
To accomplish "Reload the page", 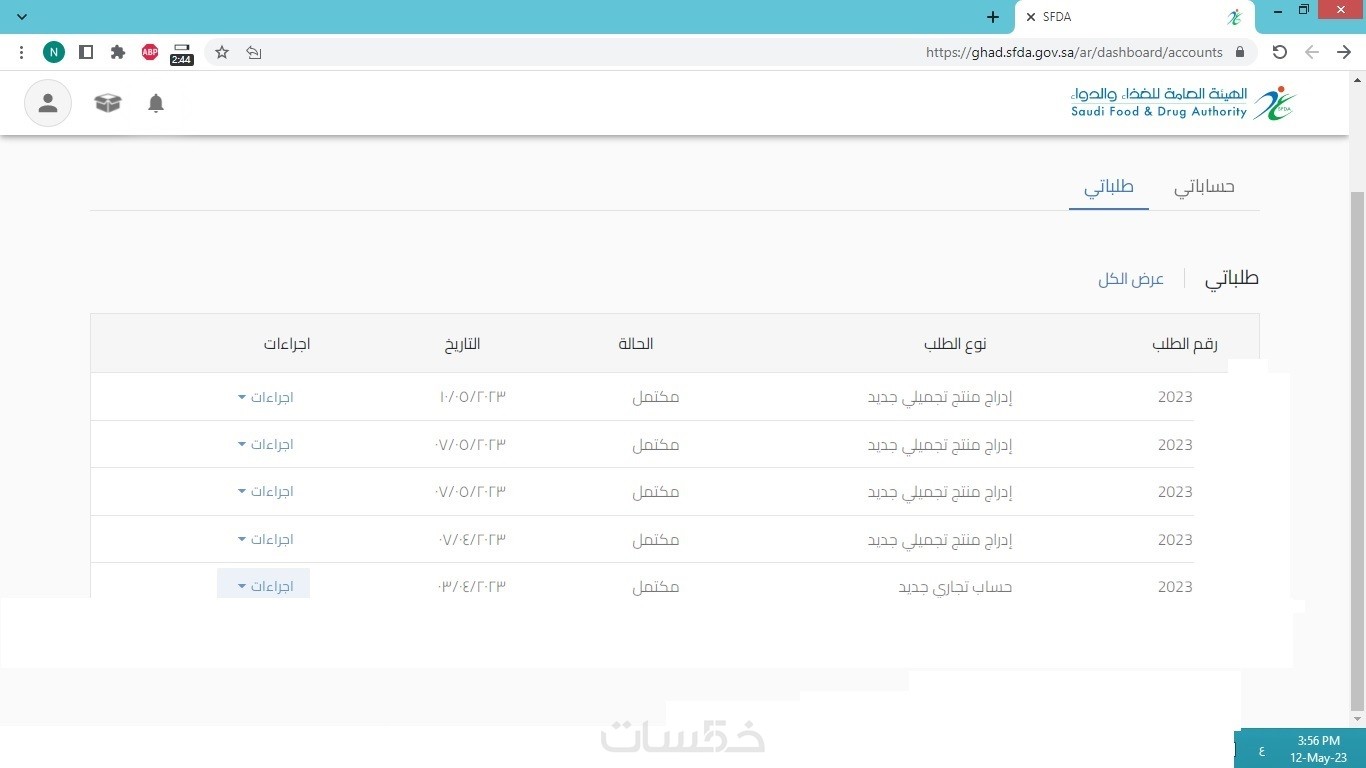I will click(x=1280, y=52).
